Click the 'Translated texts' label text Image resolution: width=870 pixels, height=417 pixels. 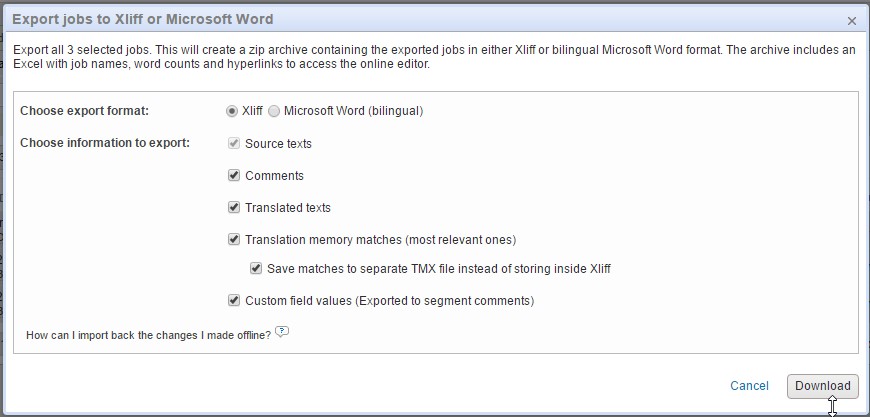tap(288, 208)
